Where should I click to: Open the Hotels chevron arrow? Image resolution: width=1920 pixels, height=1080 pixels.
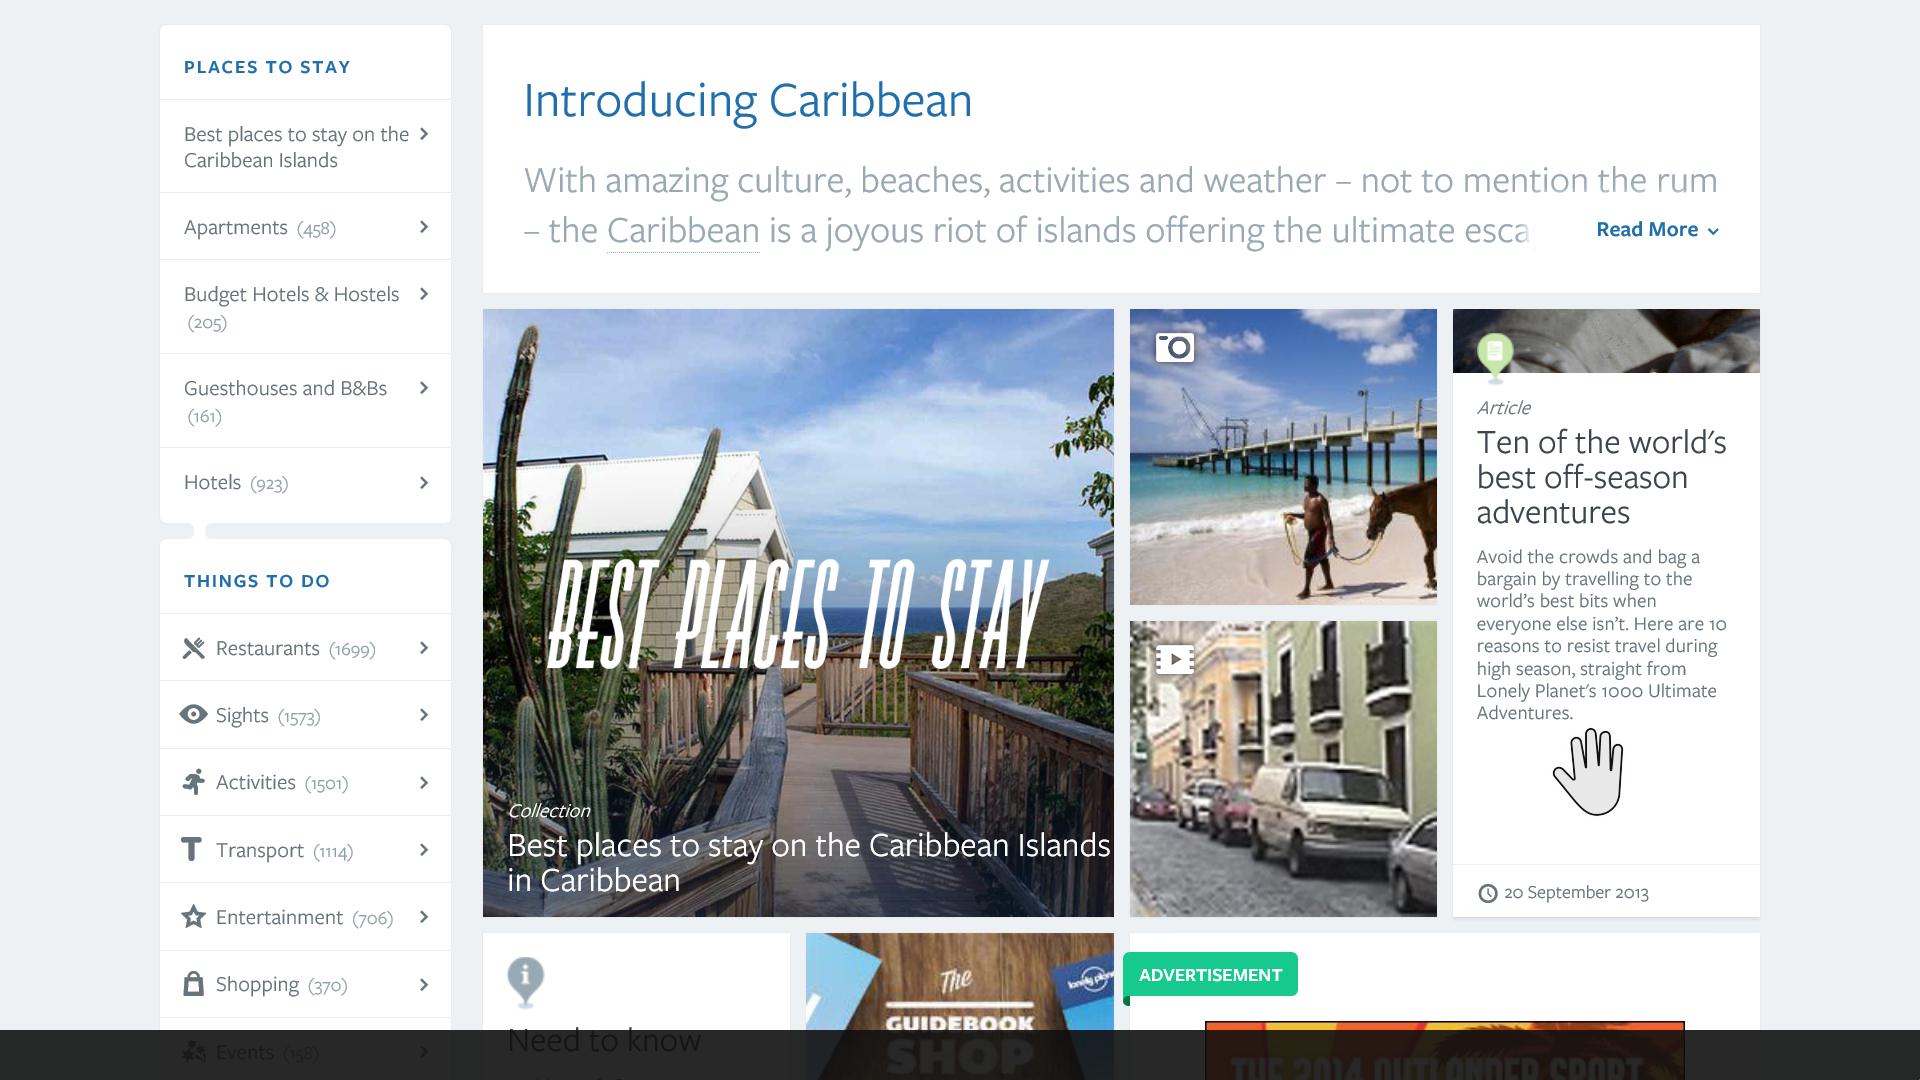424,483
